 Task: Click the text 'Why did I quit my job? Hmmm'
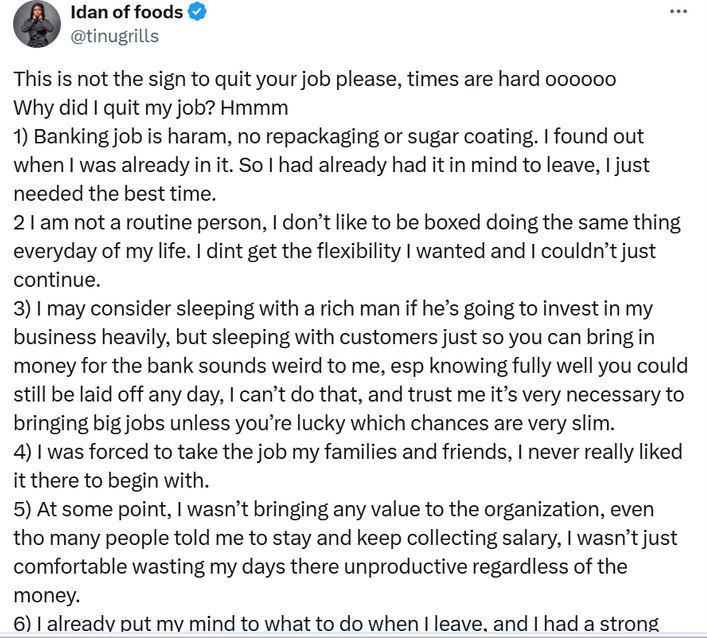point(151,108)
